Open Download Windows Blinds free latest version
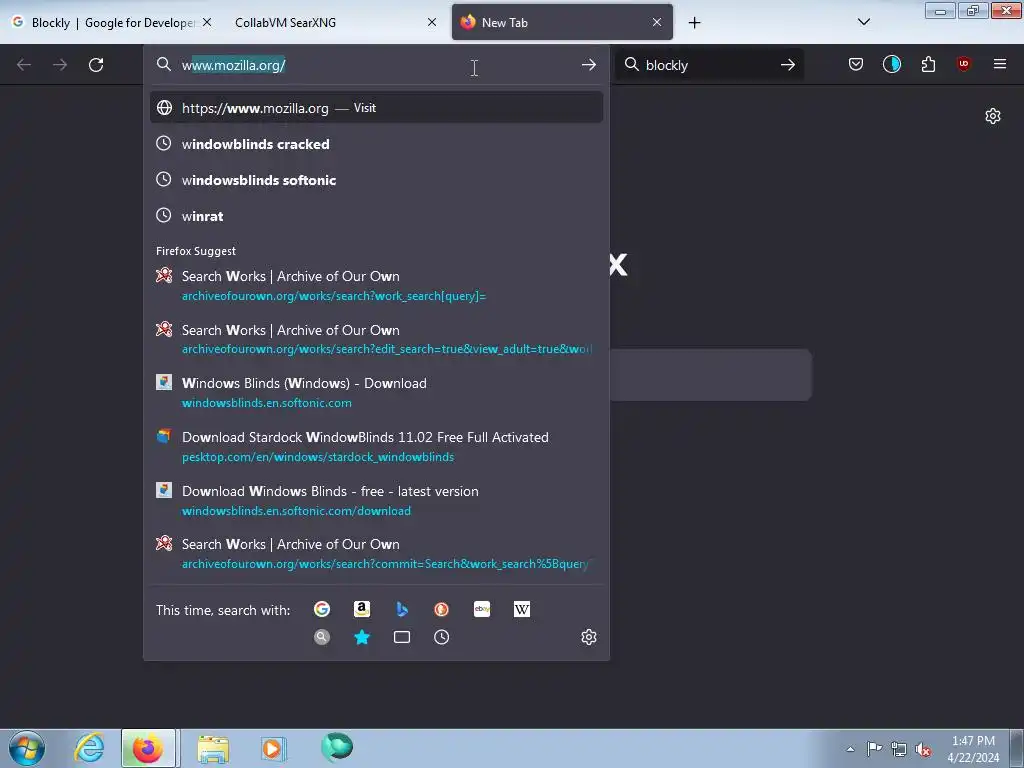The width and height of the screenshot is (1024, 768). pos(376,500)
